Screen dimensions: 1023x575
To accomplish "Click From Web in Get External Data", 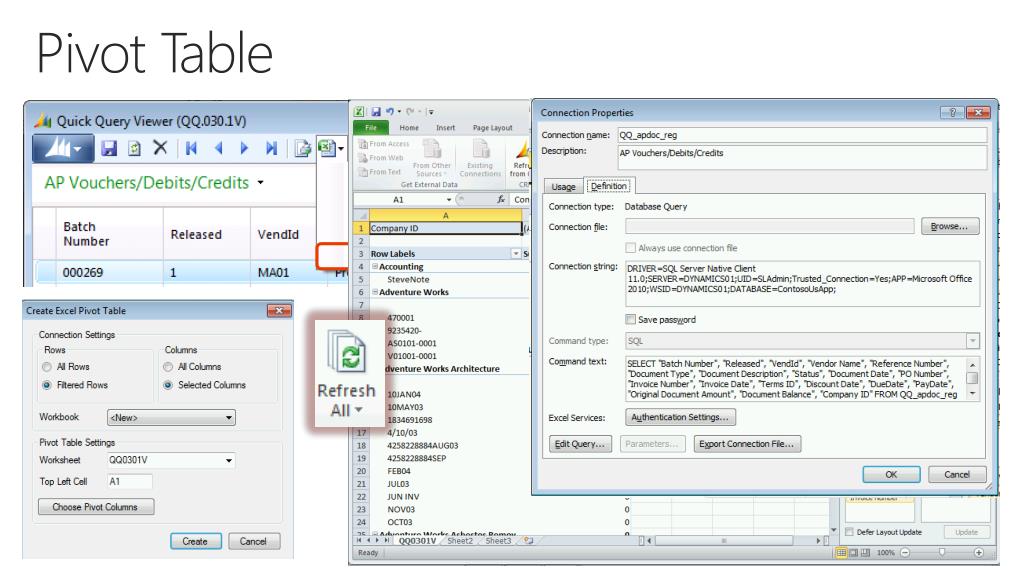I will point(382,158).
